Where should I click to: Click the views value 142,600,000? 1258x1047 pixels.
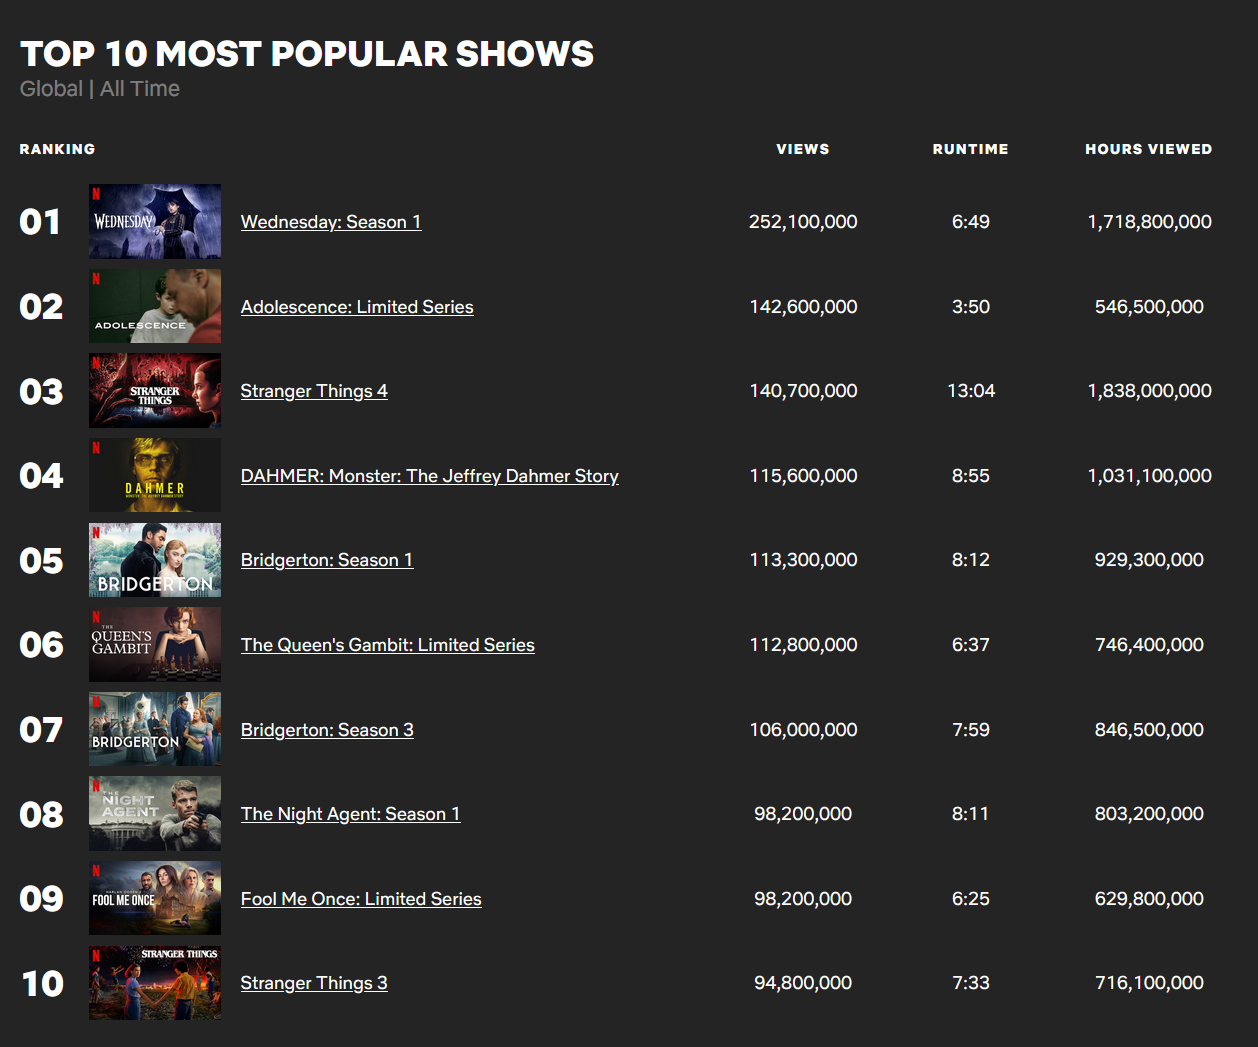click(803, 307)
